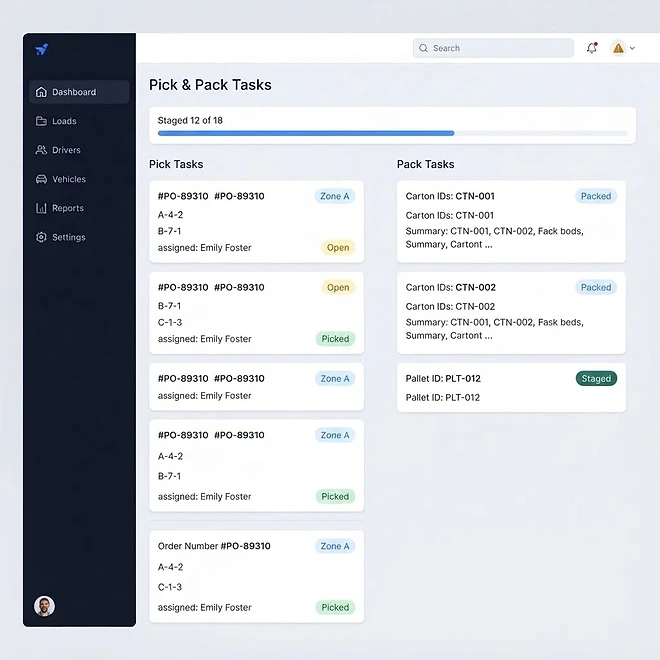Click Zone A badge on first pick task
This screenshot has width=660, height=660.
(335, 196)
